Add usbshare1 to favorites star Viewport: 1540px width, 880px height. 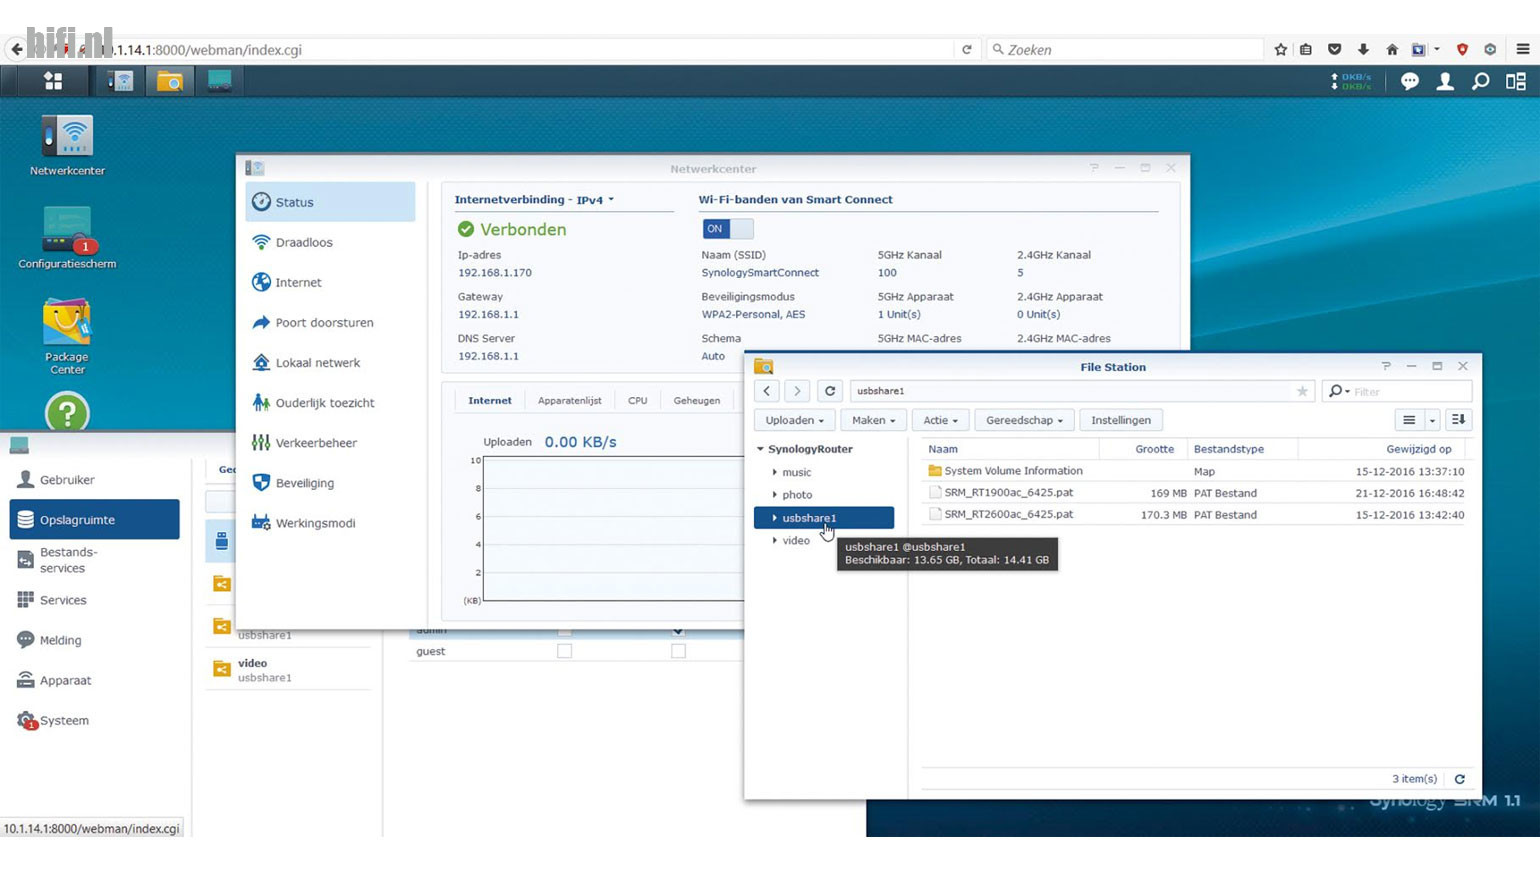[x=1302, y=391]
